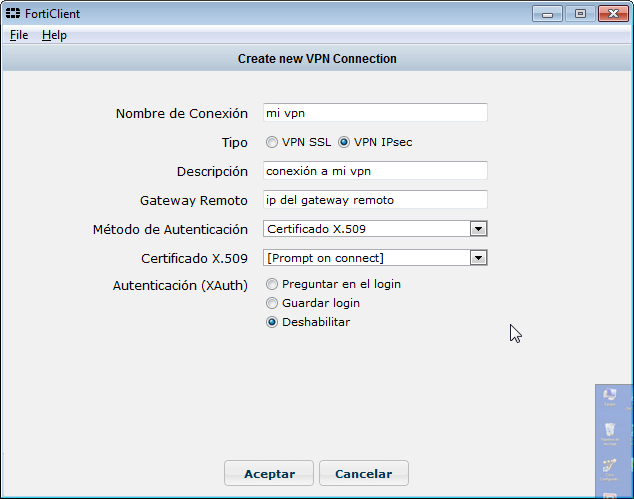The width and height of the screenshot is (634, 499).
Task: Click the Cisco Configuration desktop shortcut
Action: (x=609, y=468)
